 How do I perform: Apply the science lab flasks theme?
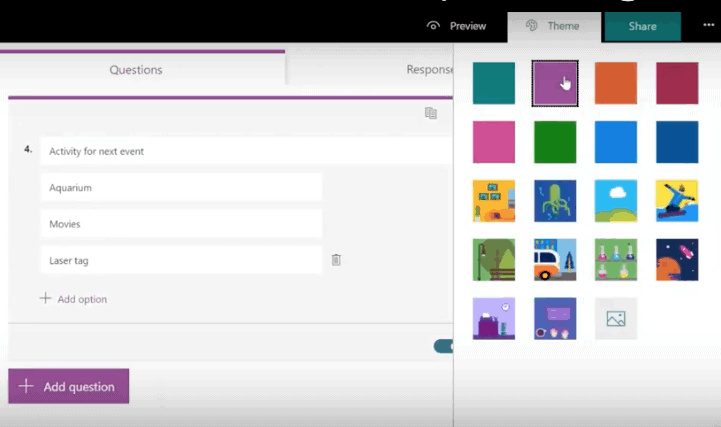pyautogui.click(x=616, y=260)
